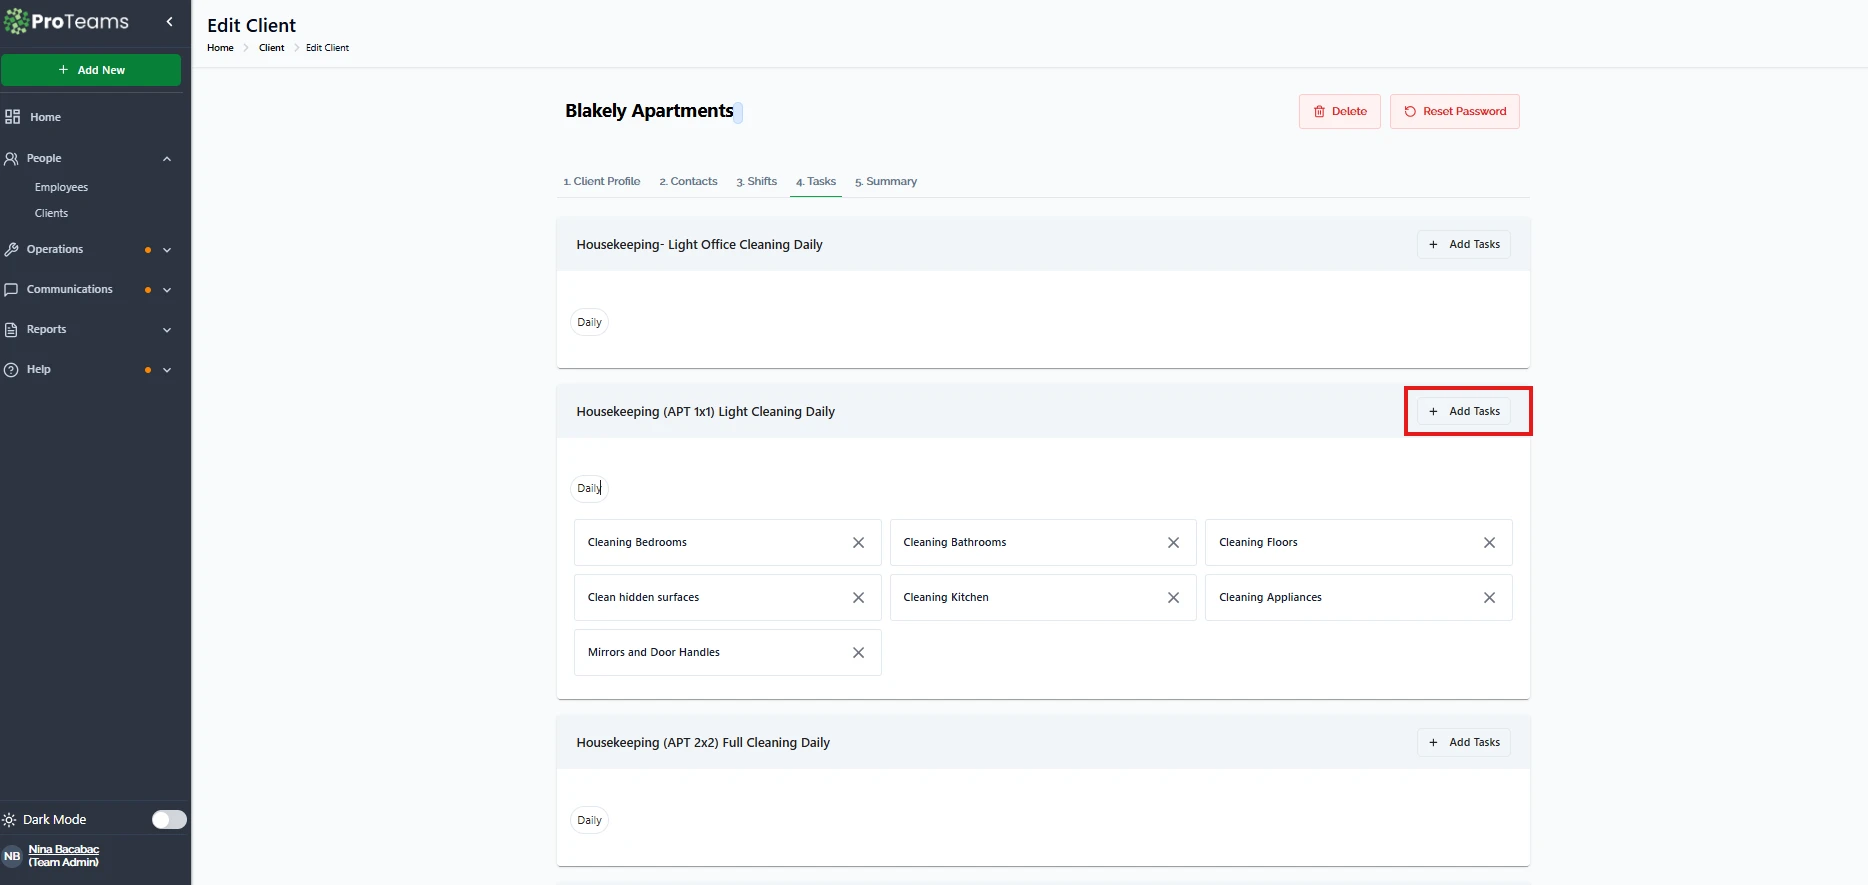This screenshot has width=1868, height=885.
Task: Open the Summary tab
Action: point(885,182)
